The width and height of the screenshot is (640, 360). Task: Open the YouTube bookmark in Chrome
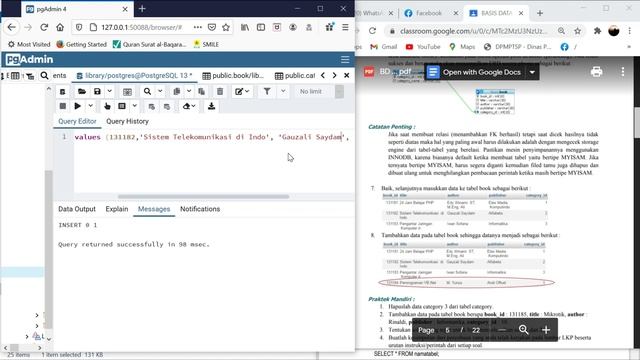[423, 47]
